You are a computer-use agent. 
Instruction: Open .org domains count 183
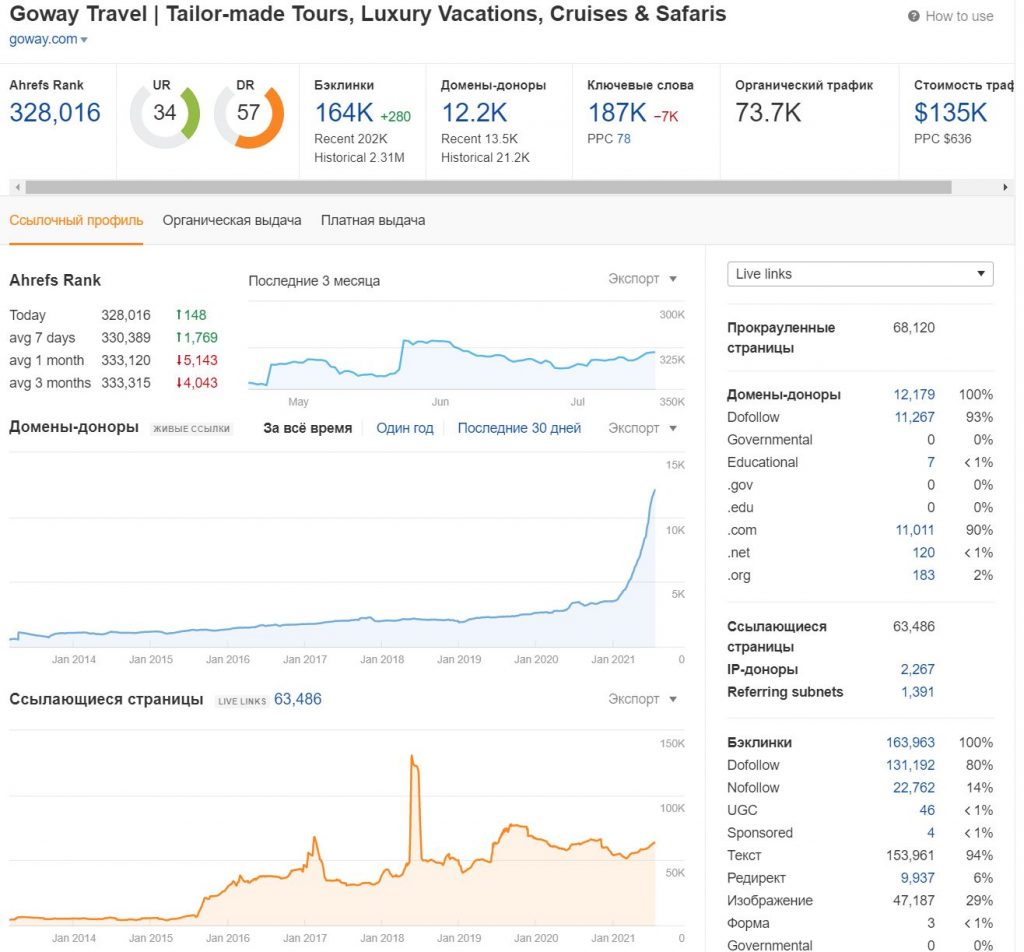[x=923, y=575]
